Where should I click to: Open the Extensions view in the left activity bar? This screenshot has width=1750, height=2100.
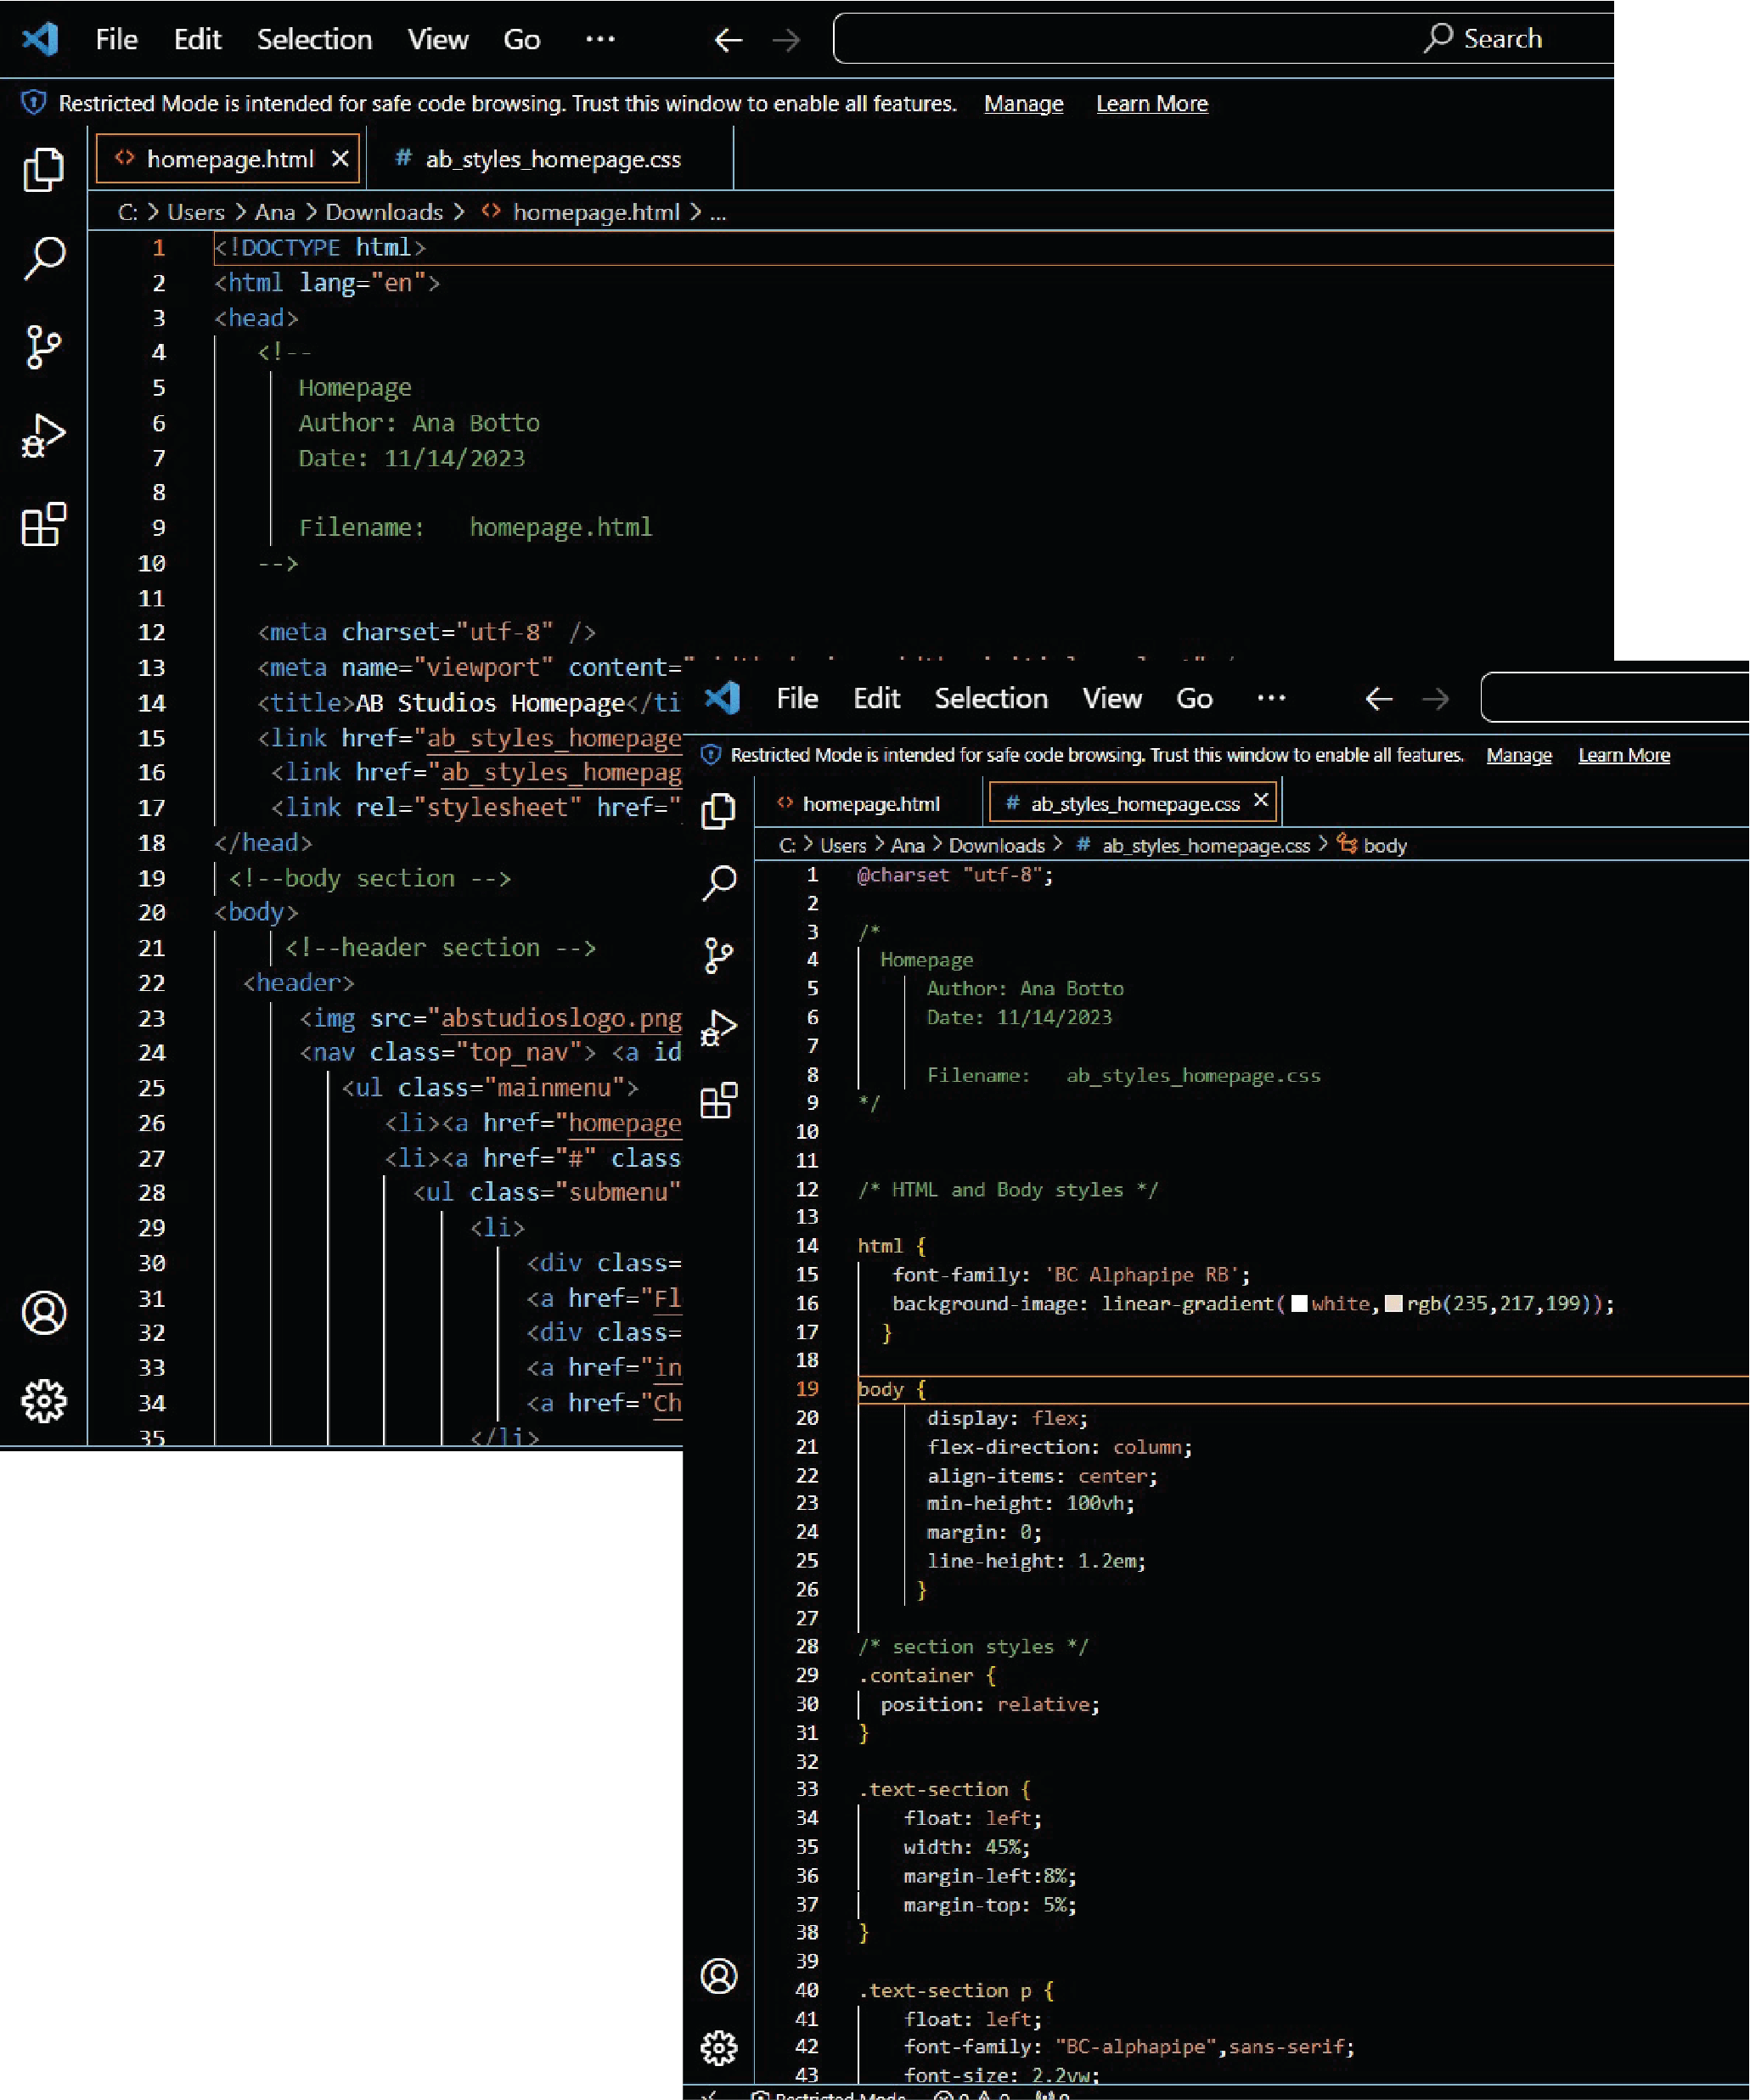click(x=43, y=524)
